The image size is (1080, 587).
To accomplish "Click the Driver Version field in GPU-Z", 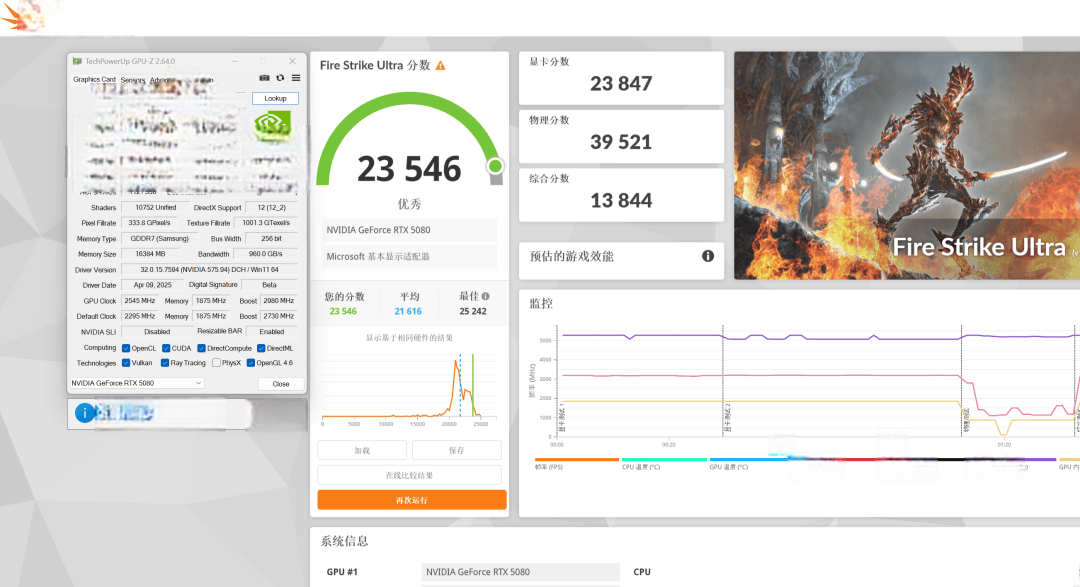I will 209,270.
